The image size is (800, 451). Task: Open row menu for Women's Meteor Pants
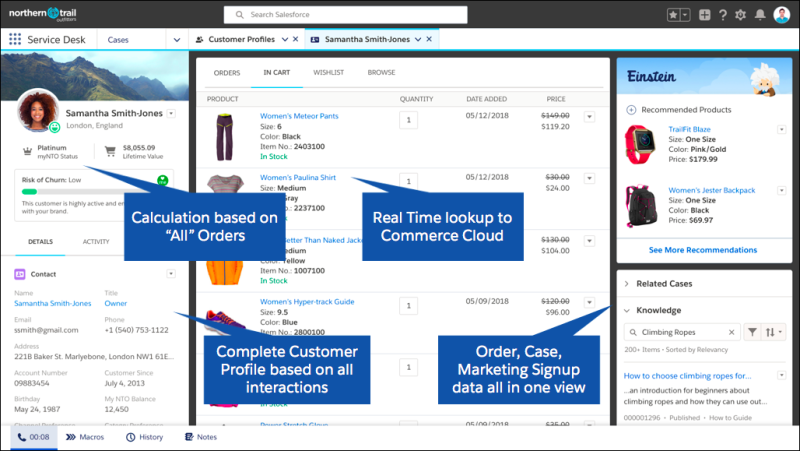[589, 117]
